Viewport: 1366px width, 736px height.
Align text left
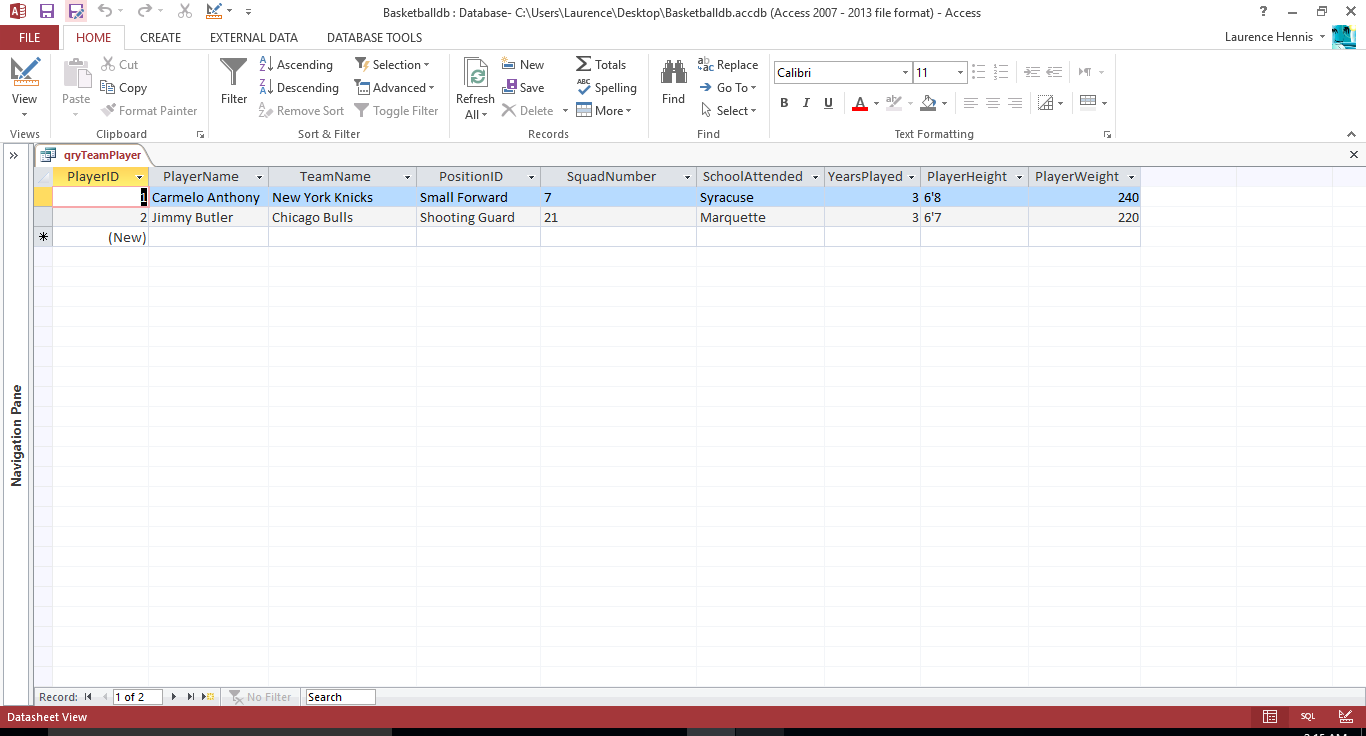point(970,103)
